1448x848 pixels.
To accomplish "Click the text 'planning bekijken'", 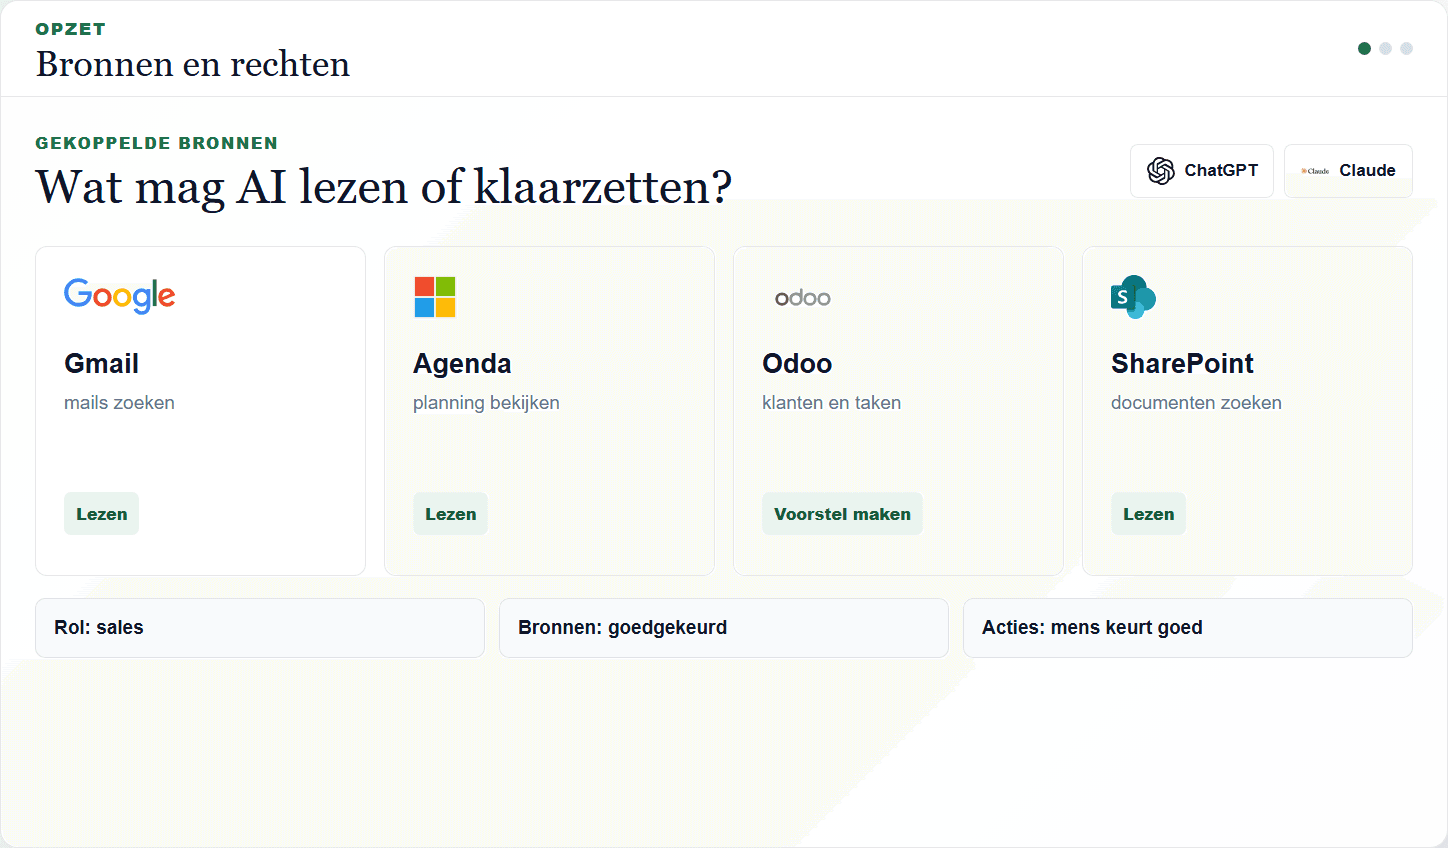I will tap(486, 403).
